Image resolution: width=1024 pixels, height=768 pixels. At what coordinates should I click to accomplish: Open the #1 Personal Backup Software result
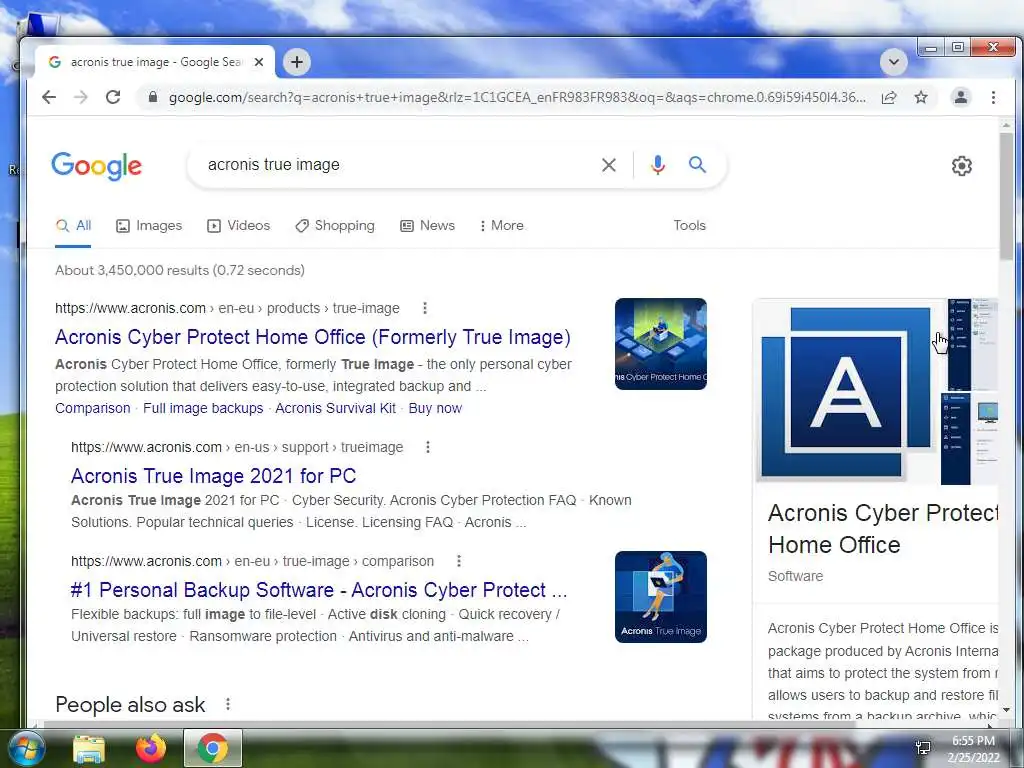click(319, 590)
